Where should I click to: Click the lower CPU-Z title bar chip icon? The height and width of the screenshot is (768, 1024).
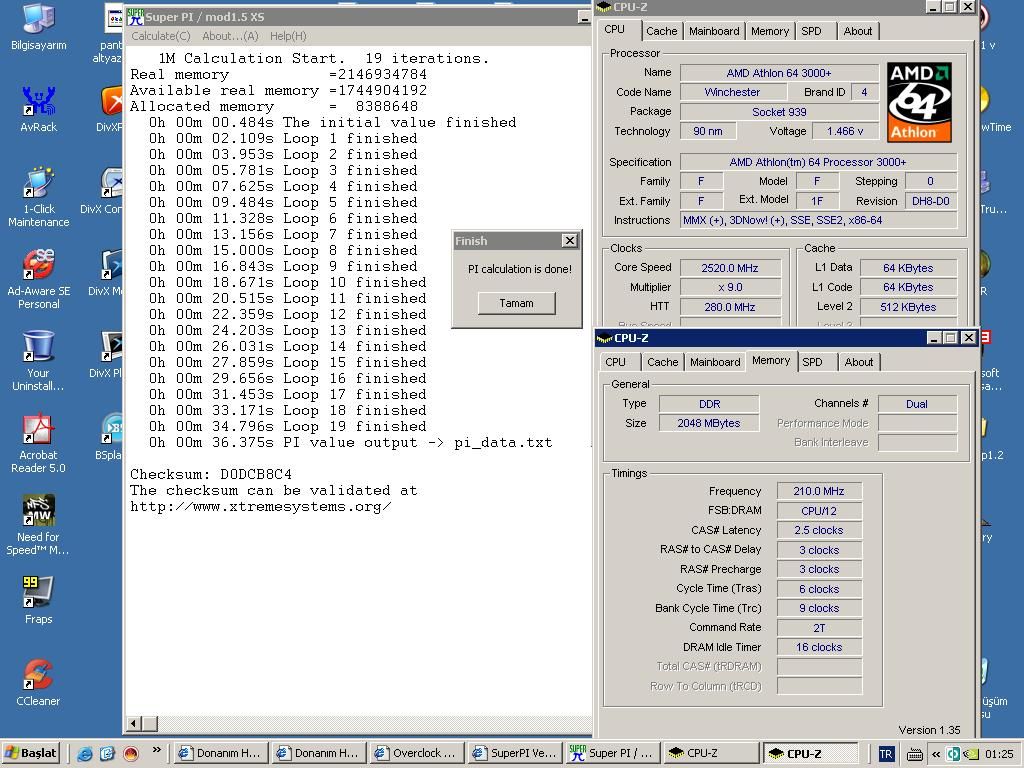point(605,338)
